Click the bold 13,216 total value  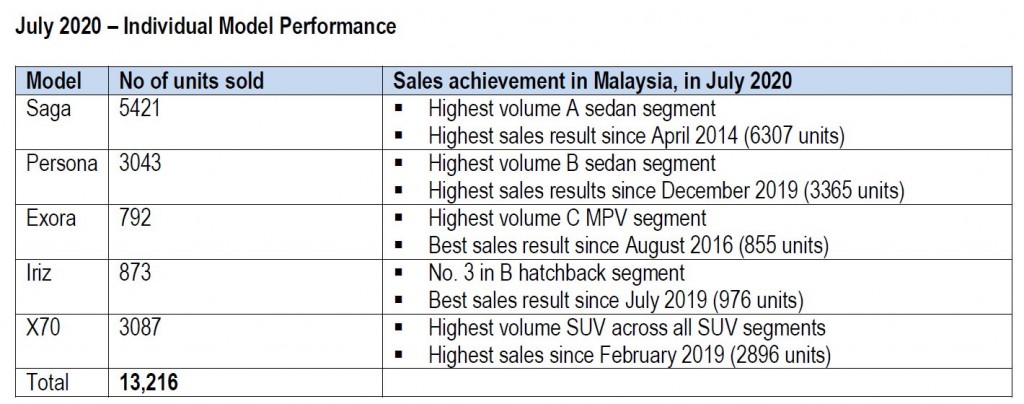(x=148, y=382)
